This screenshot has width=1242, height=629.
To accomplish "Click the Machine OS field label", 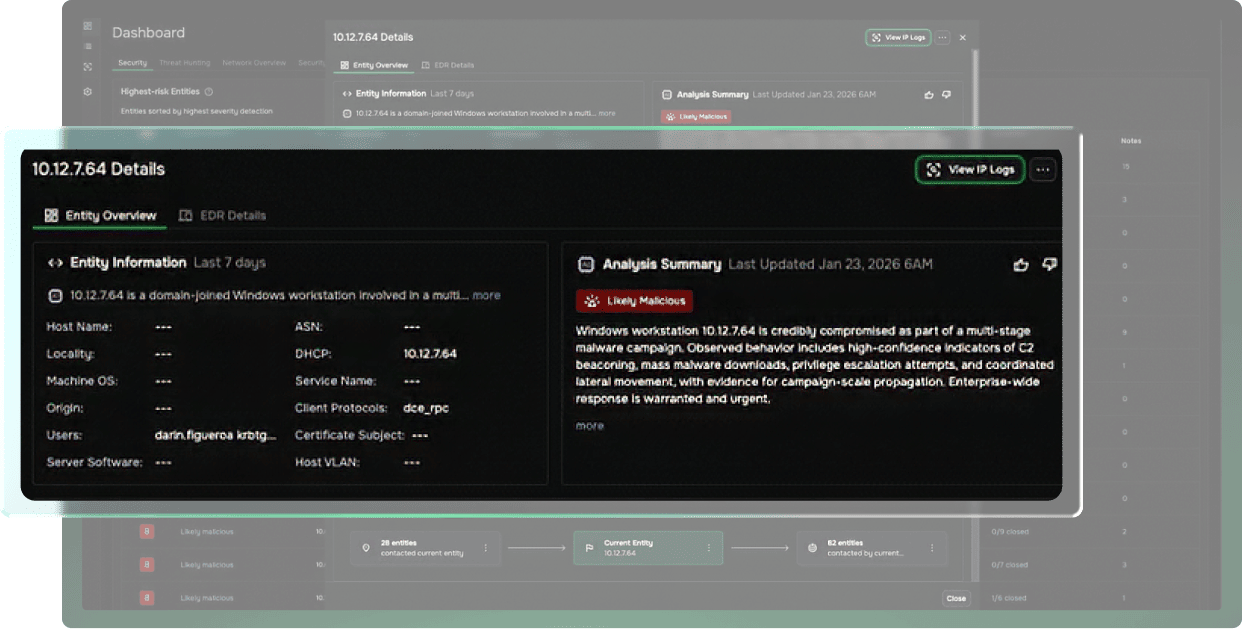I will 80,381.
